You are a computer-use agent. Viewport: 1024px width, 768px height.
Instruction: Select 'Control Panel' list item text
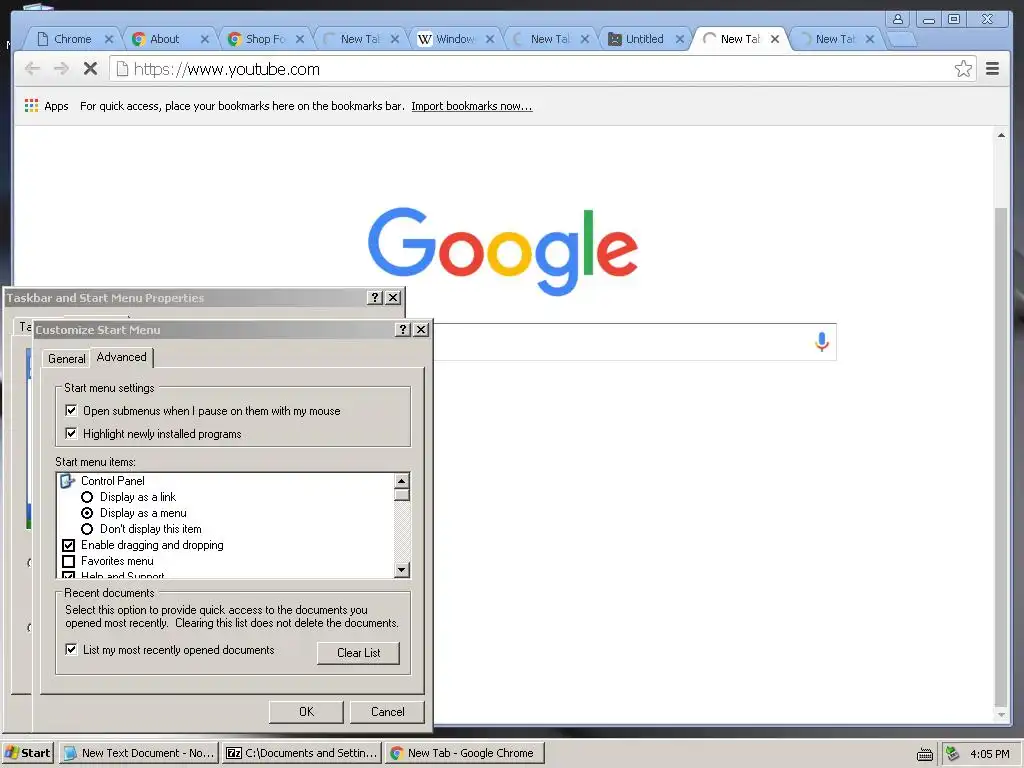[x=112, y=481]
